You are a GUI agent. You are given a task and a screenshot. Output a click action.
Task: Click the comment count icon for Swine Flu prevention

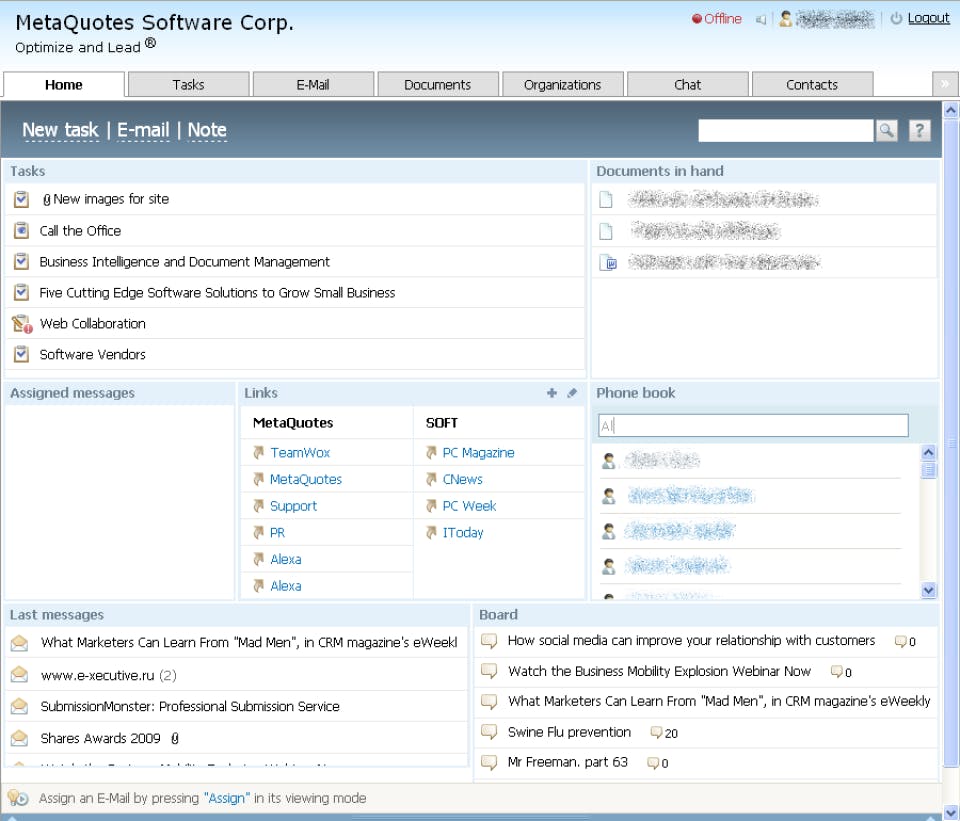[x=656, y=732]
